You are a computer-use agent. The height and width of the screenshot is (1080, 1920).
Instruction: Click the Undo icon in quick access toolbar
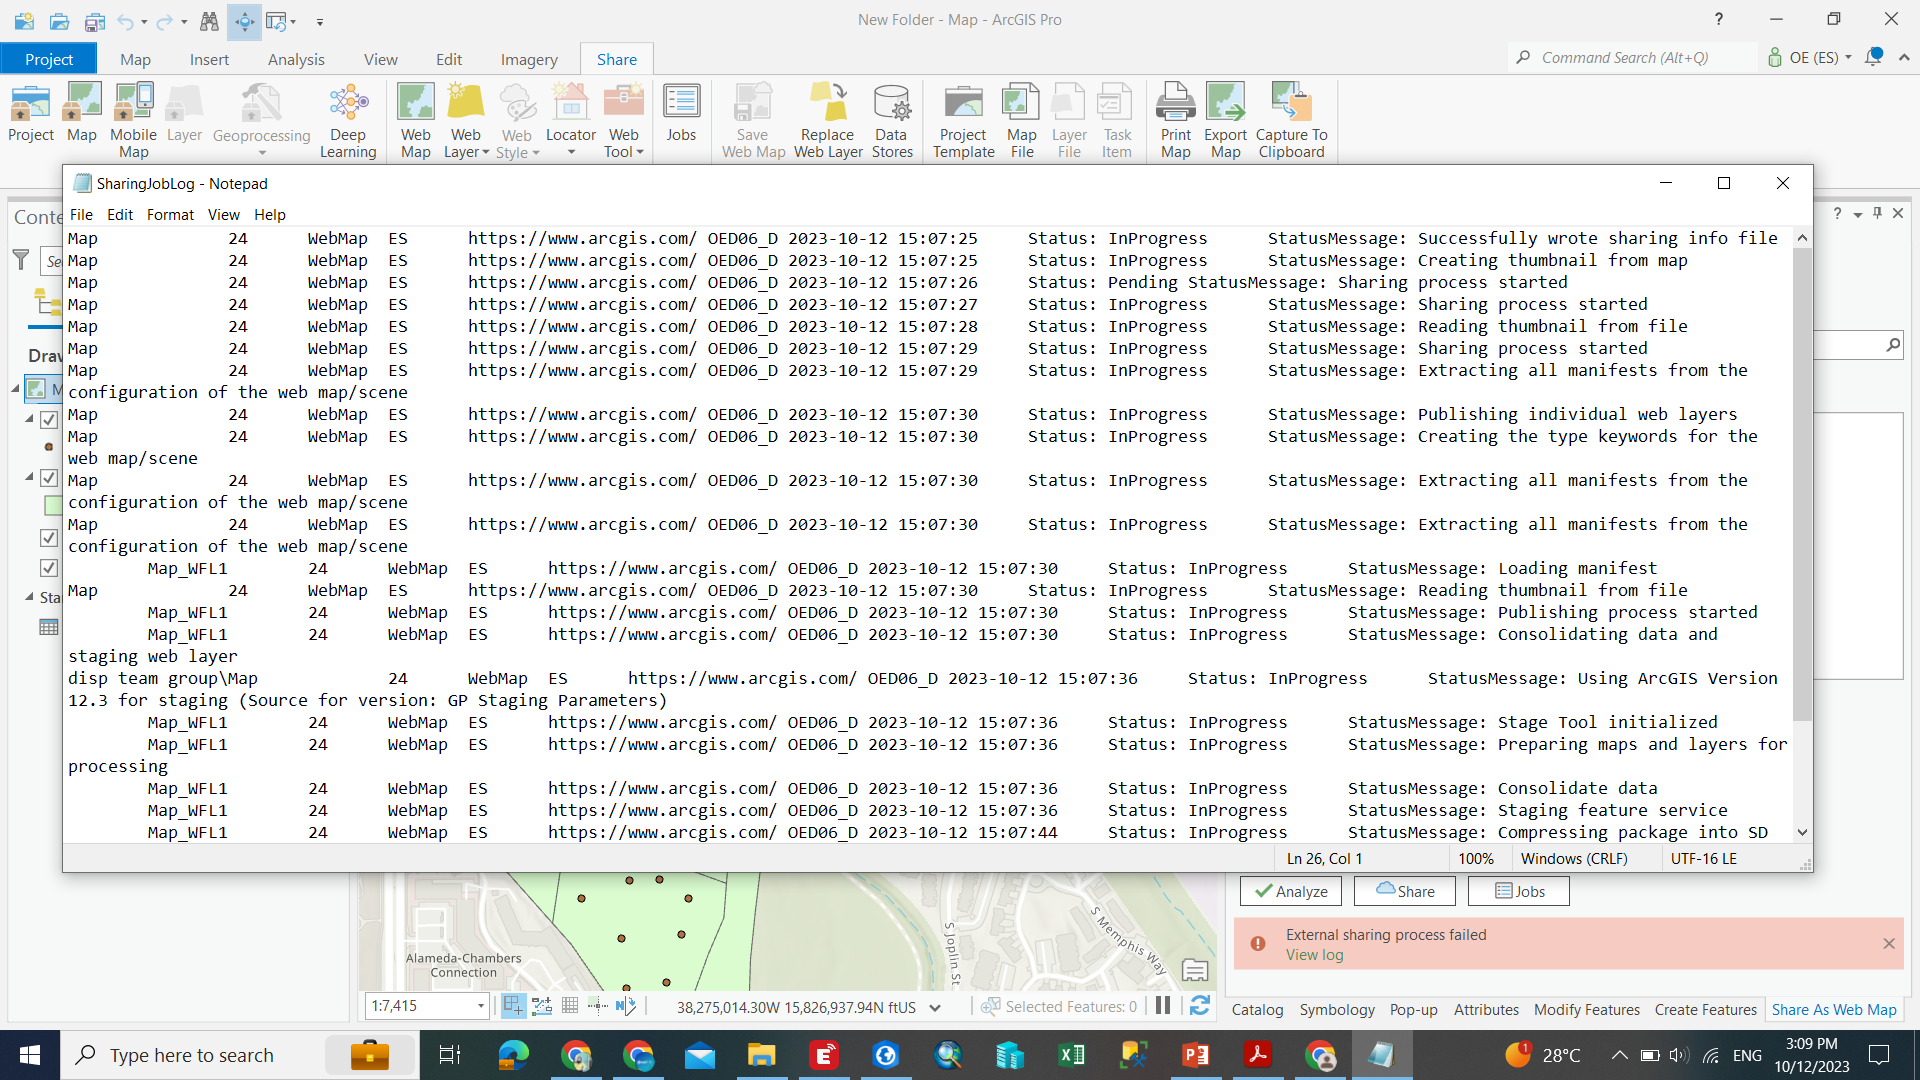click(x=126, y=21)
